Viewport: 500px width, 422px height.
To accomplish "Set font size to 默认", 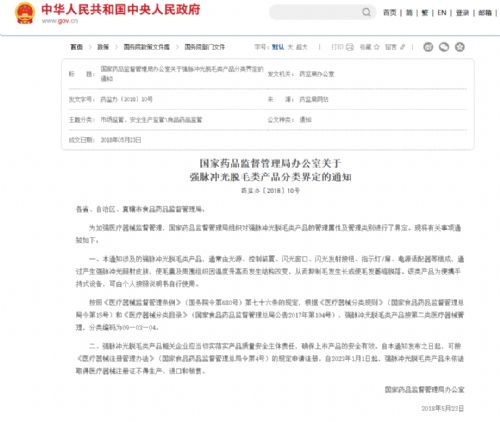I will [x=278, y=47].
